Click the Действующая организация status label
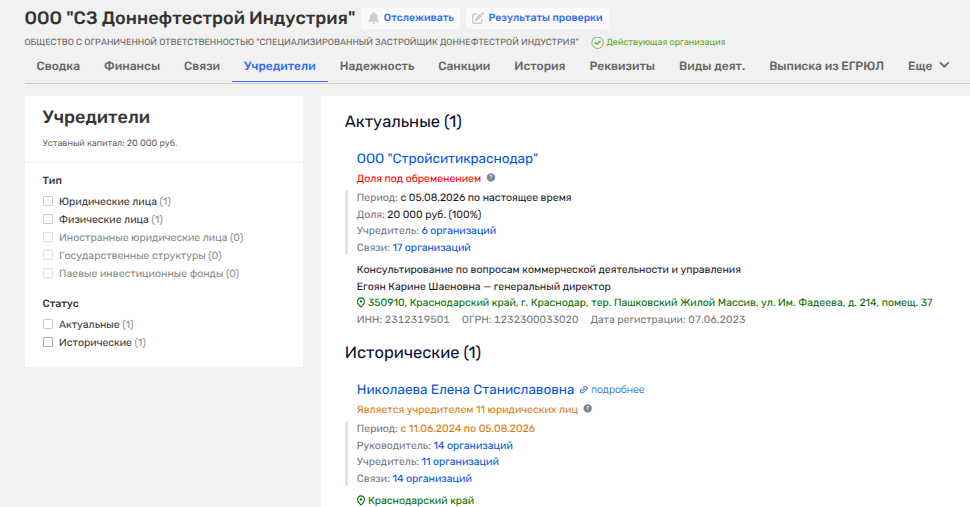 [x=666, y=43]
